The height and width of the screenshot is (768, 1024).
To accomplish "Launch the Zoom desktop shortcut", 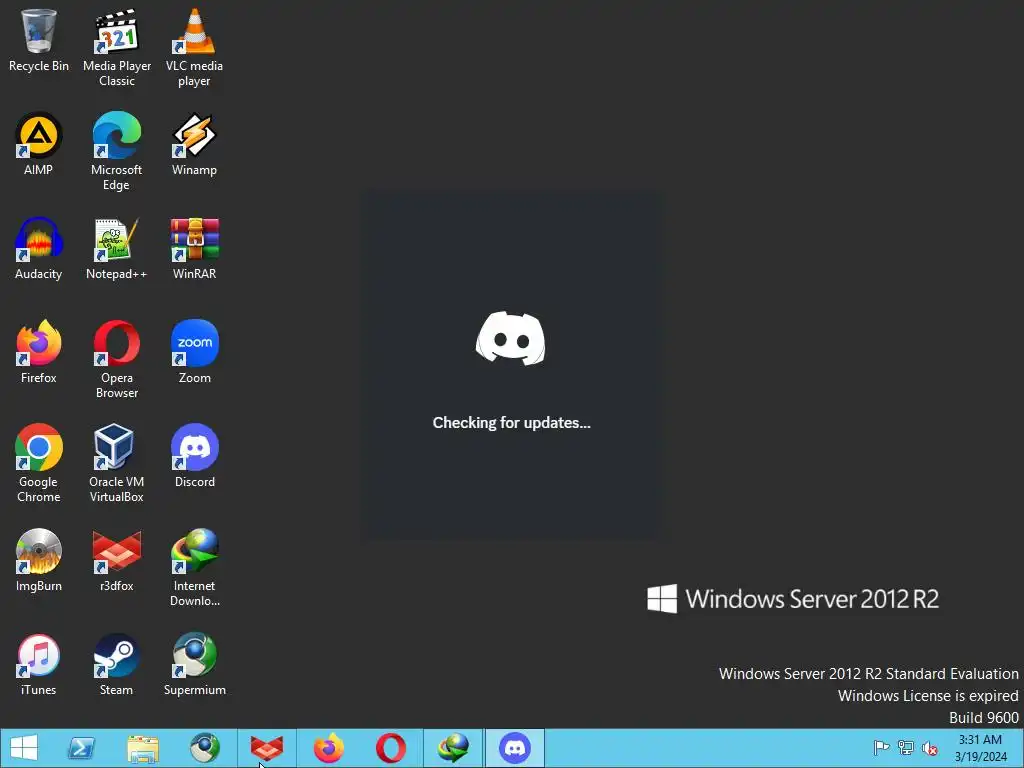I will coord(195,352).
